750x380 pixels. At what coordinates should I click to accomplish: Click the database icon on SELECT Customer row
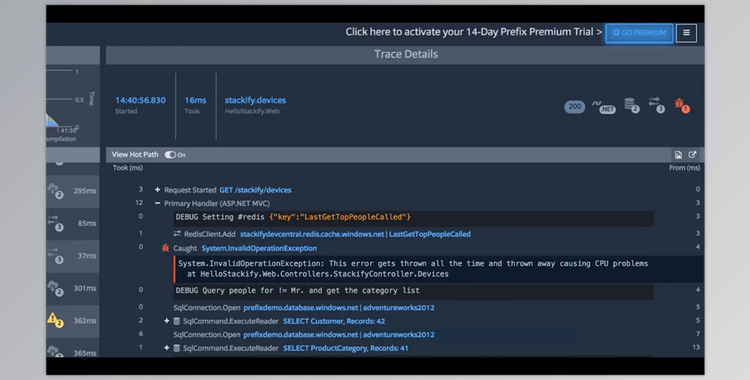(x=176, y=321)
